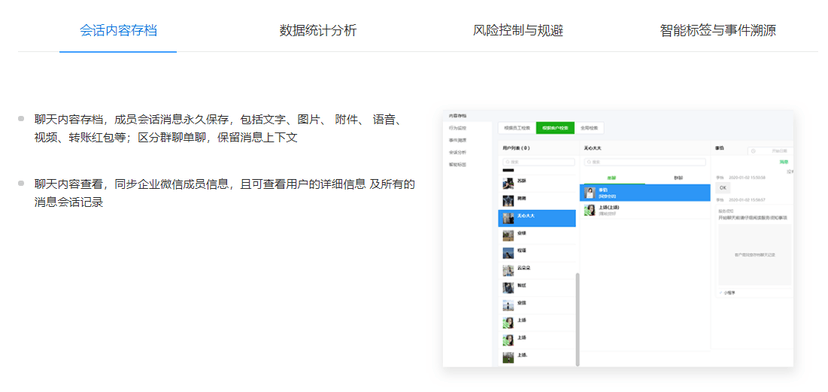This screenshot has height=392, width=828.
Task: Focus the search box under the 无心大大 header
Action: pyautogui.click(x=645, y=162)
